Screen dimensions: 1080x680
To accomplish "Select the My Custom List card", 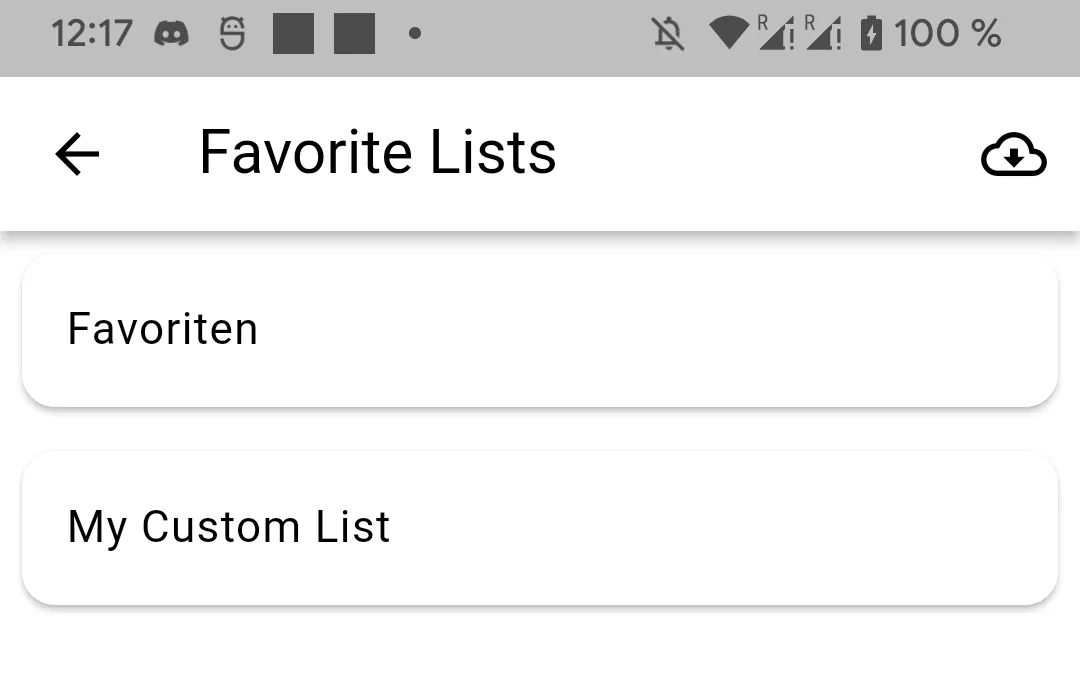I will (540, 527).
